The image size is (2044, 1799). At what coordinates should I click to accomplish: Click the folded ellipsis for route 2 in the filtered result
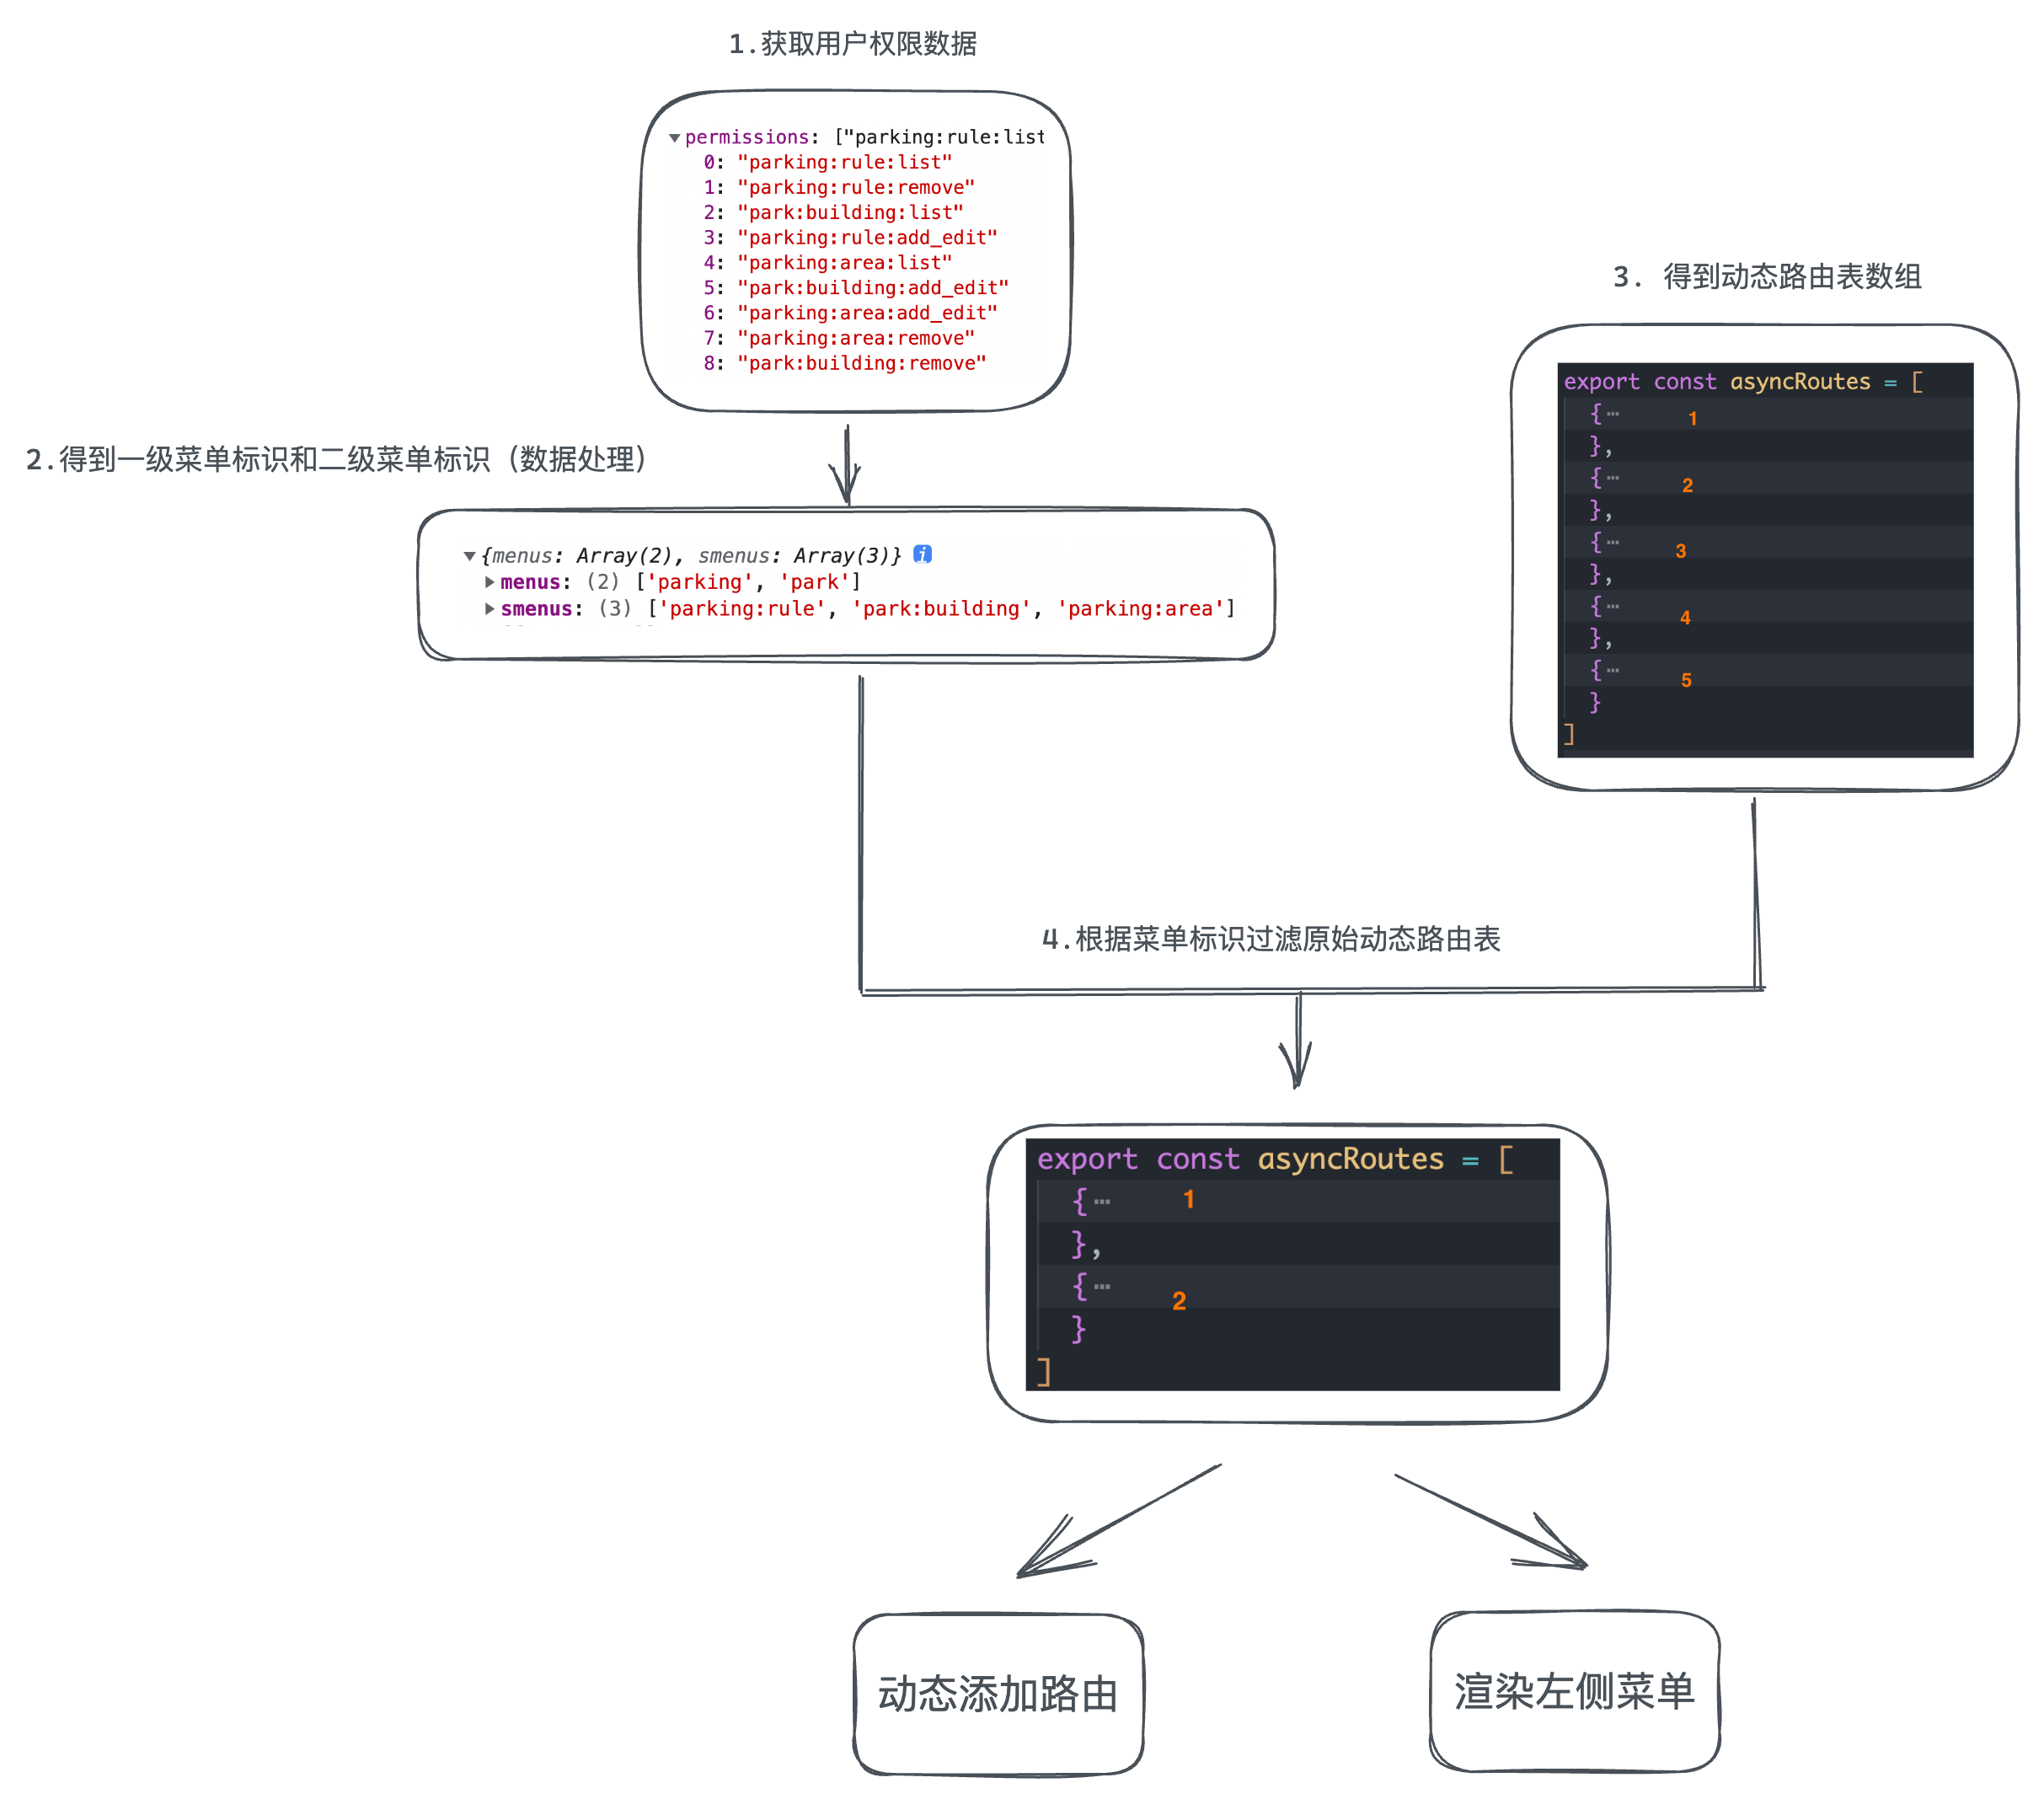1101,1287
